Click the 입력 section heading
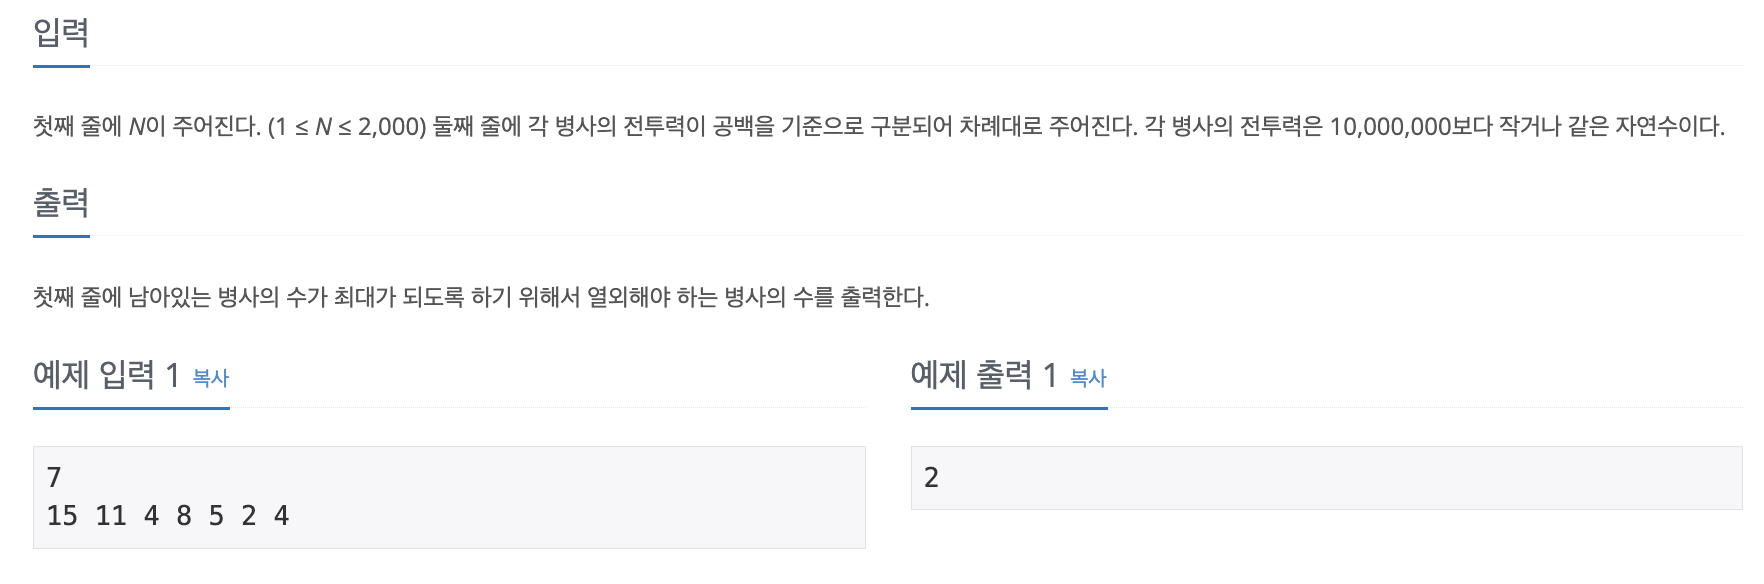The image size is (1764, 584). pyautogui.click(x=61, y=33)
